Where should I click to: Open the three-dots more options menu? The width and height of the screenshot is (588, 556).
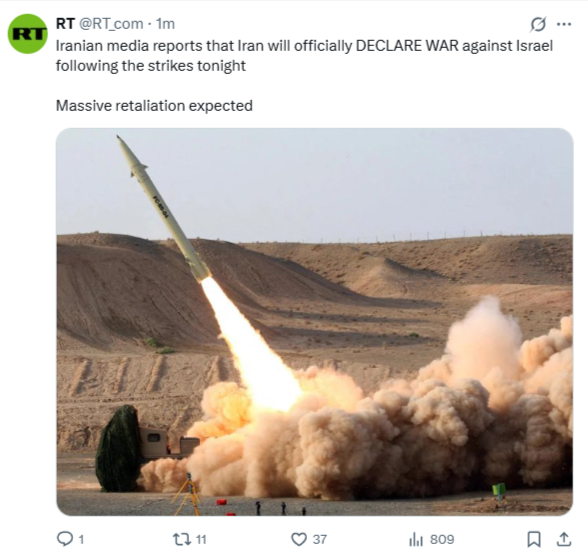point(564,24)
